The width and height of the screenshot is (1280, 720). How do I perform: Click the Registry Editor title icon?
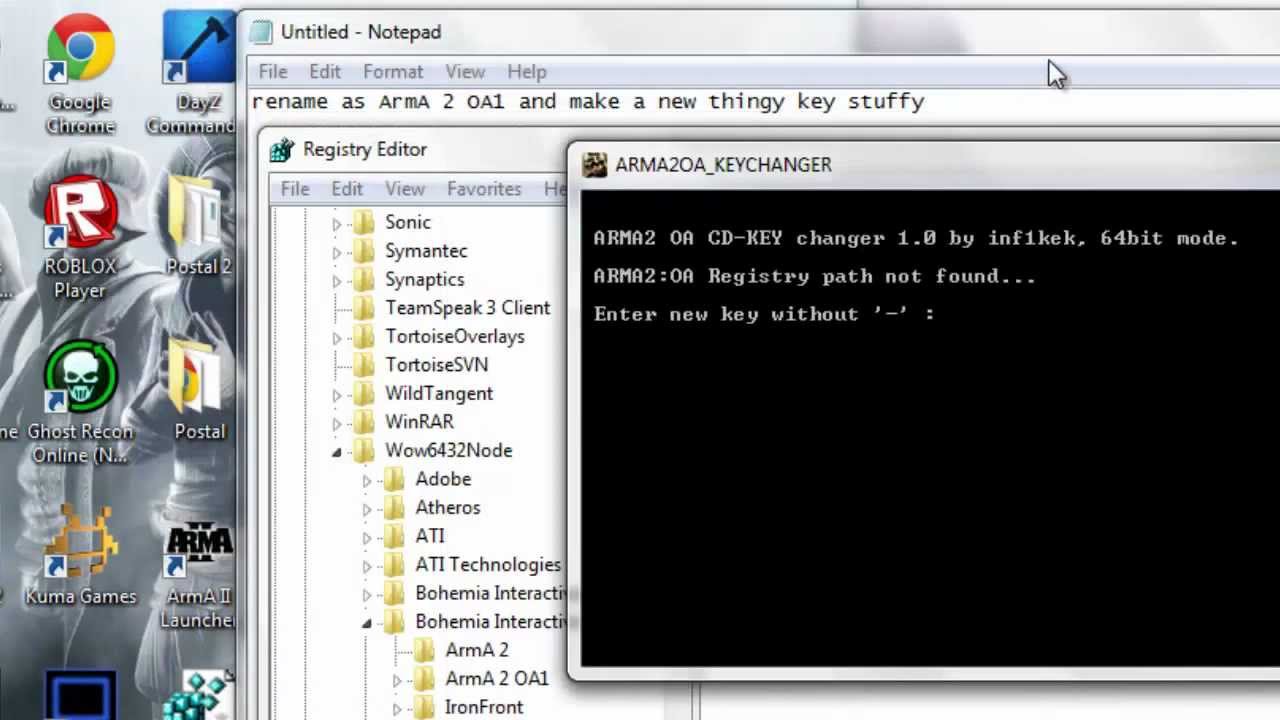(x=283, y=150)
